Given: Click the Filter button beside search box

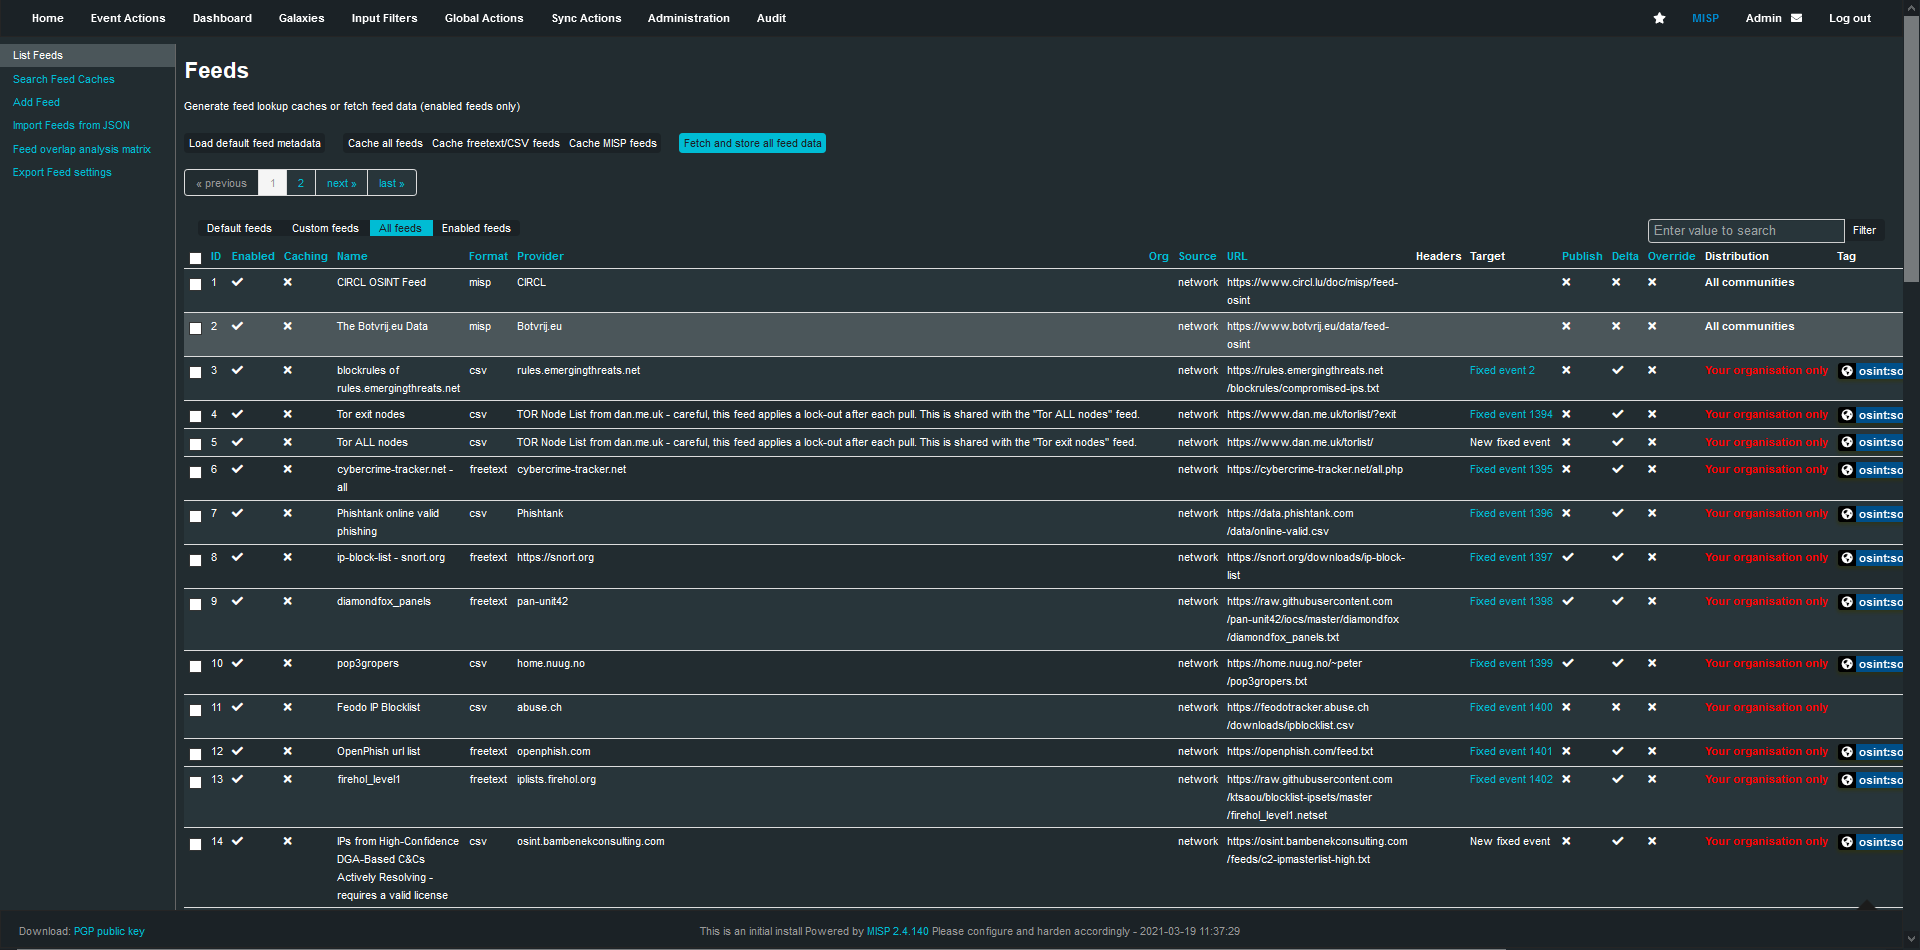Looking at the screenshot, I should click(x=1864, y=231).
